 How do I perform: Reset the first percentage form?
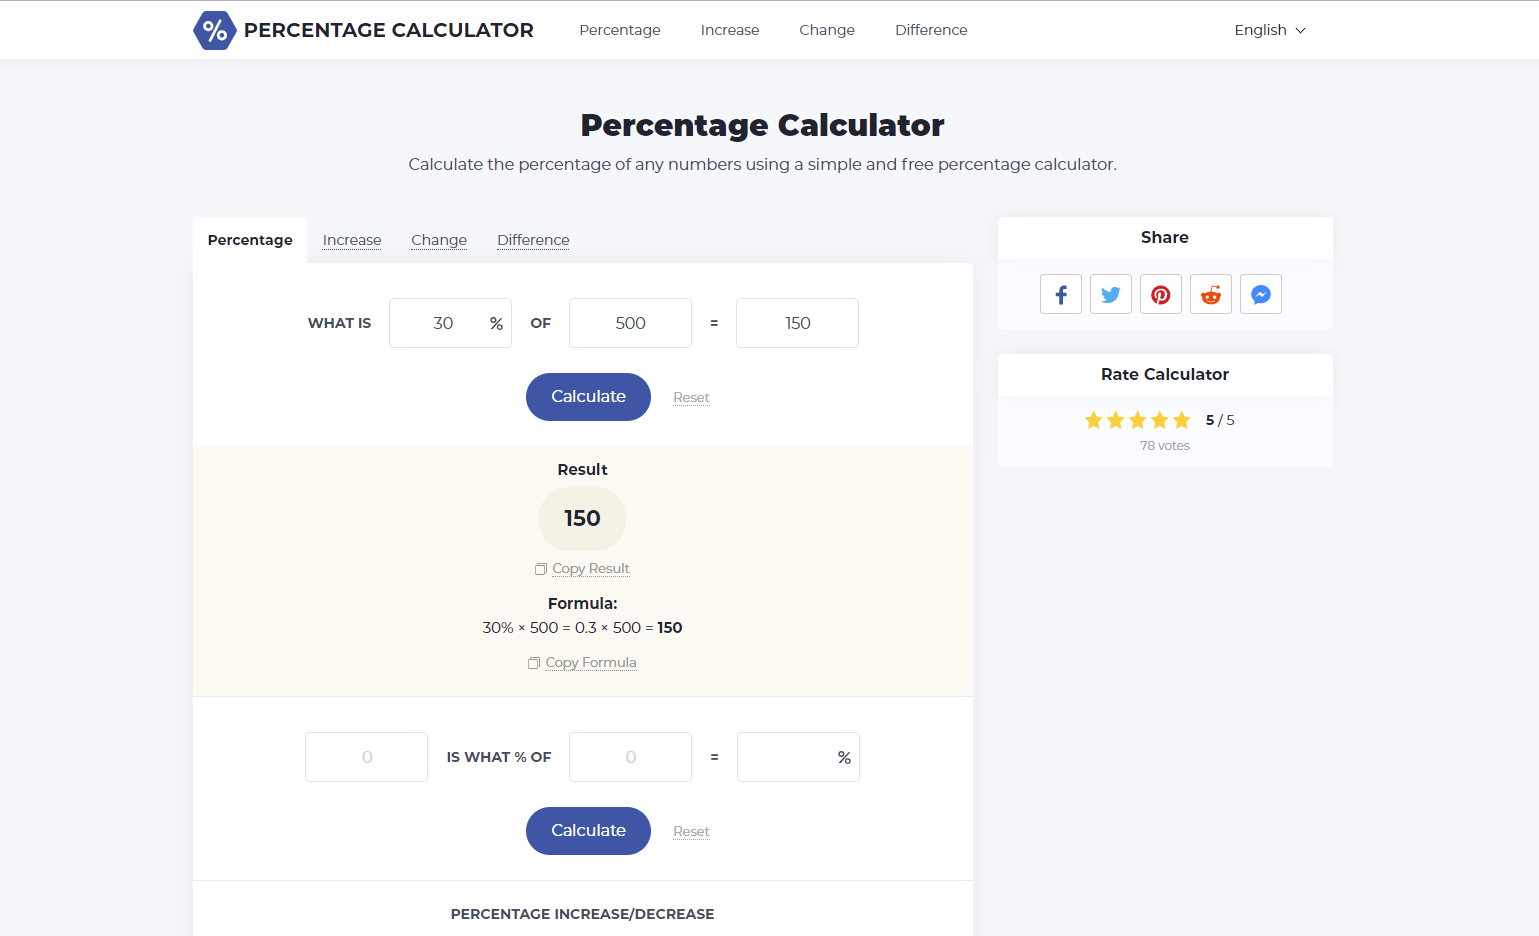coord(691,397)
